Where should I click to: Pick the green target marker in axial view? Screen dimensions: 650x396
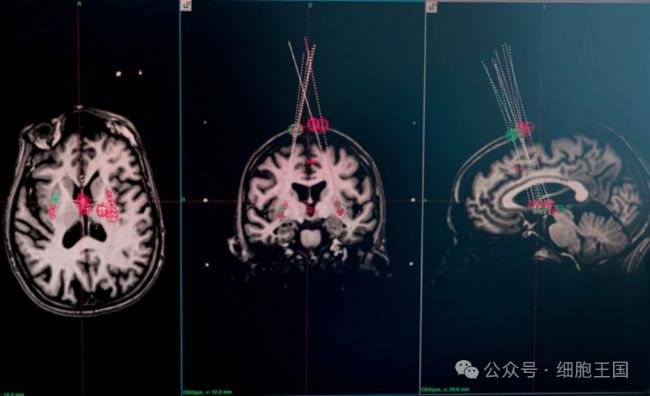pos(55,198)
